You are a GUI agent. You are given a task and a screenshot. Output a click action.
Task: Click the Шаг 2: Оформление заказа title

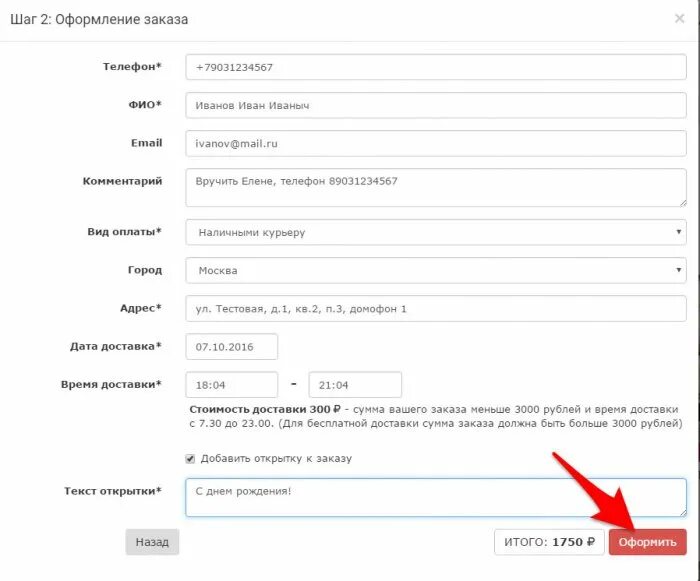(x=99, y=19)
